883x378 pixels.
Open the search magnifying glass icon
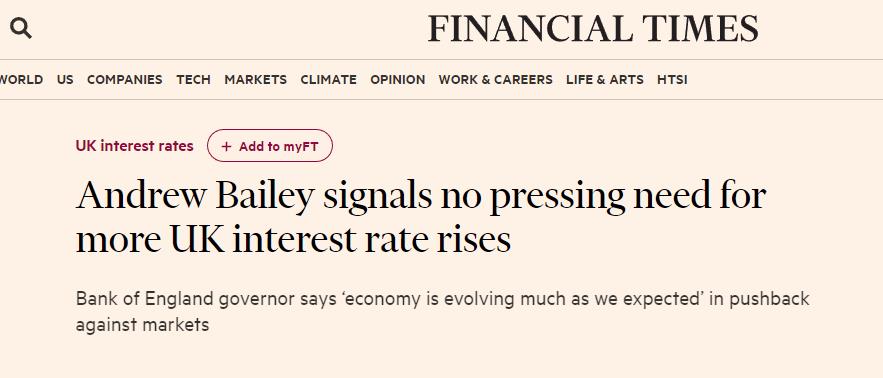click(21, 28)
